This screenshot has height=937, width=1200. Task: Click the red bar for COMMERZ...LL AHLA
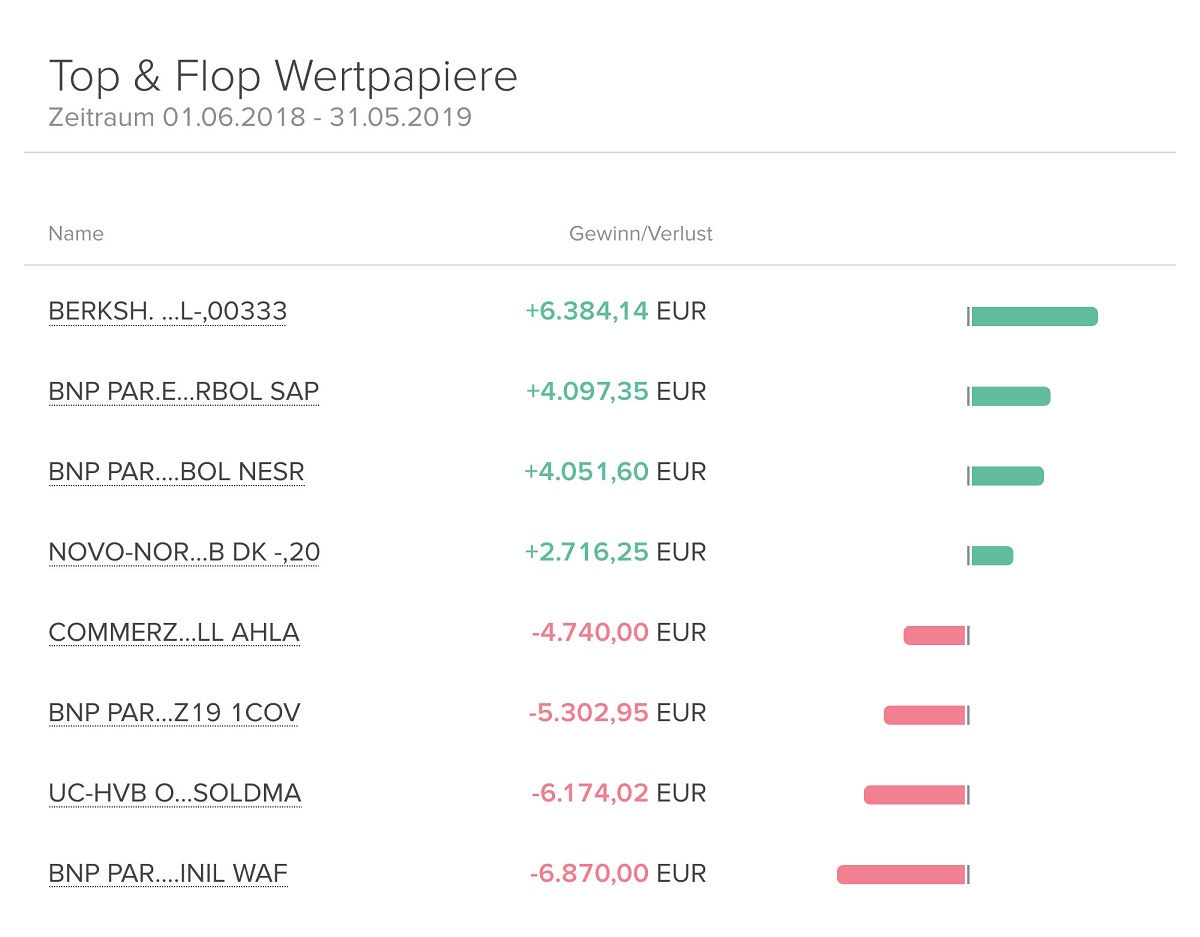point(935,635)
